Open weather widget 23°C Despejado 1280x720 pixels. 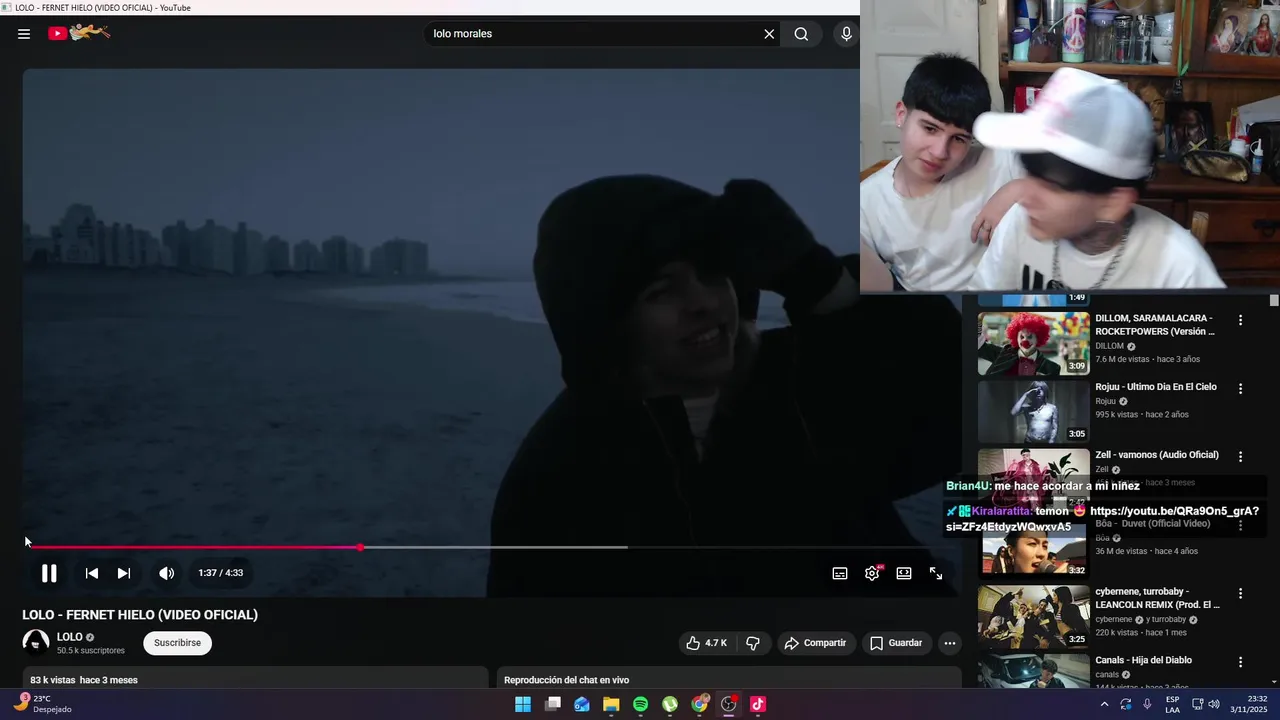pos(42,704)
